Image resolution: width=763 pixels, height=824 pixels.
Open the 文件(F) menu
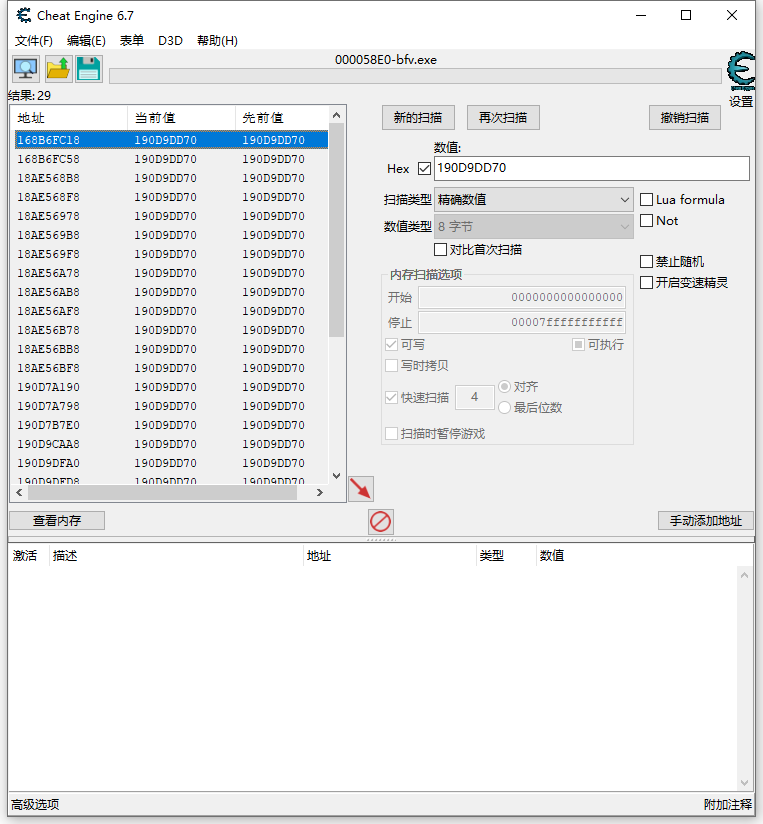click(x=34, y=40)
